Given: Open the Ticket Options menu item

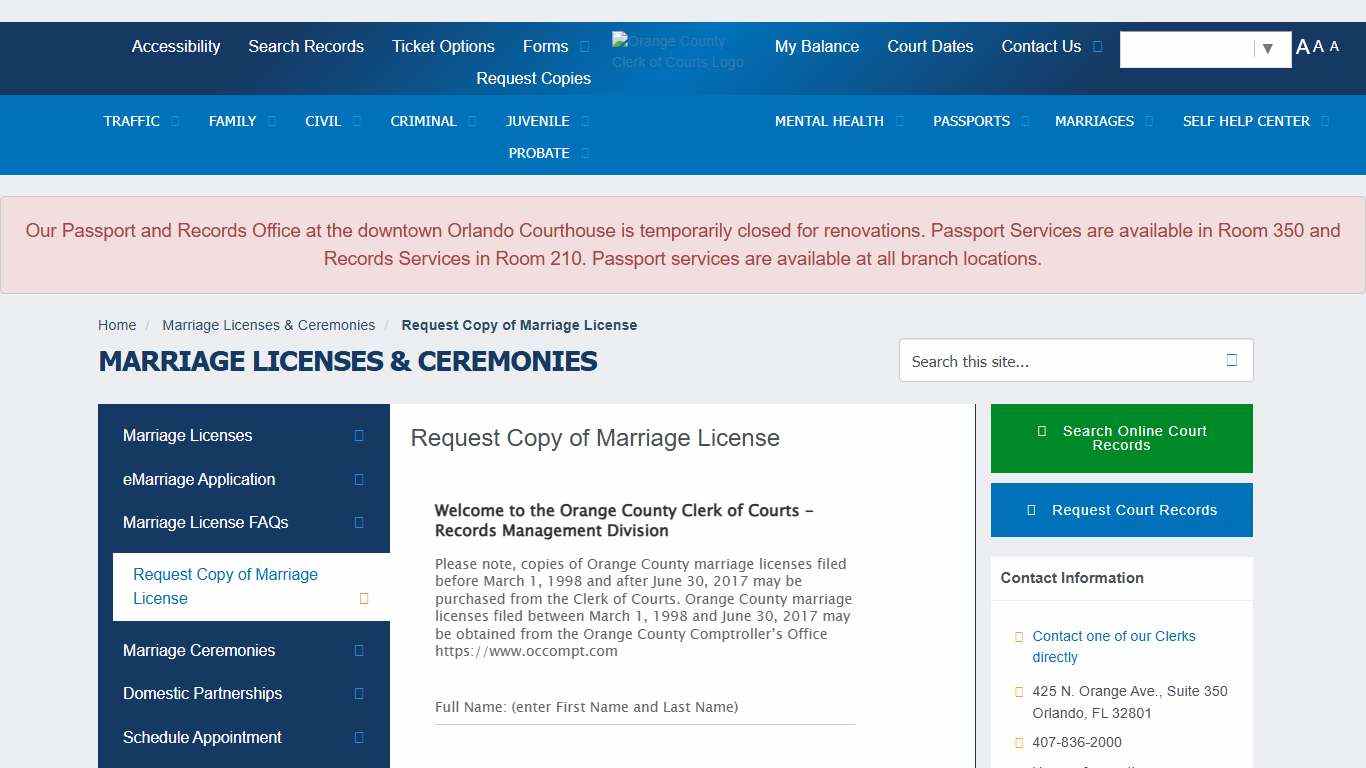Looking at the screenshot, I should (443, 47).
